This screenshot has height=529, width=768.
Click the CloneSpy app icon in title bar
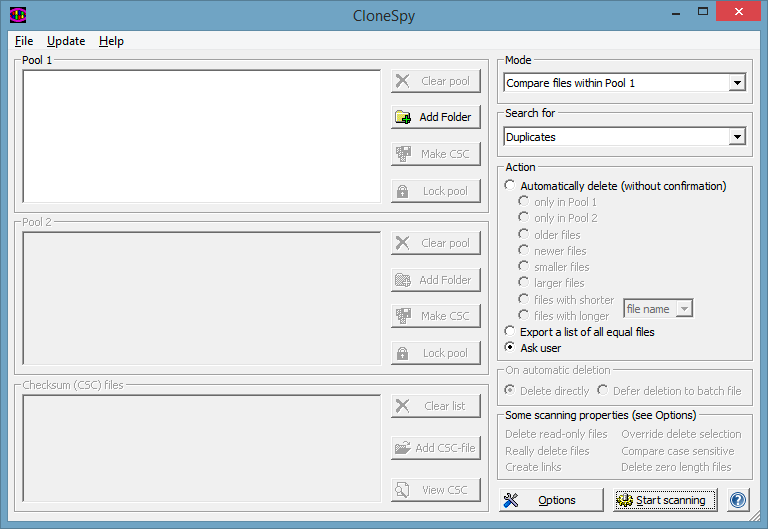click(x=18, y=15)
